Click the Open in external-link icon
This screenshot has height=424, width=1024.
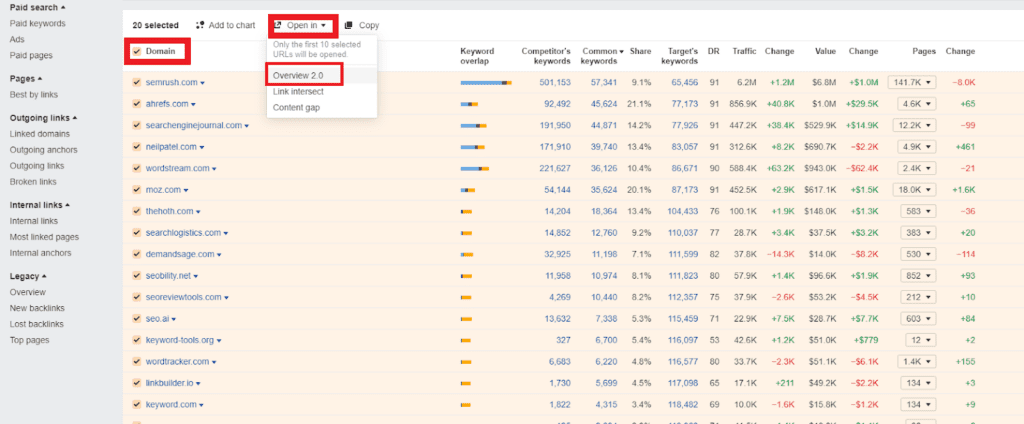coord(278,25)
